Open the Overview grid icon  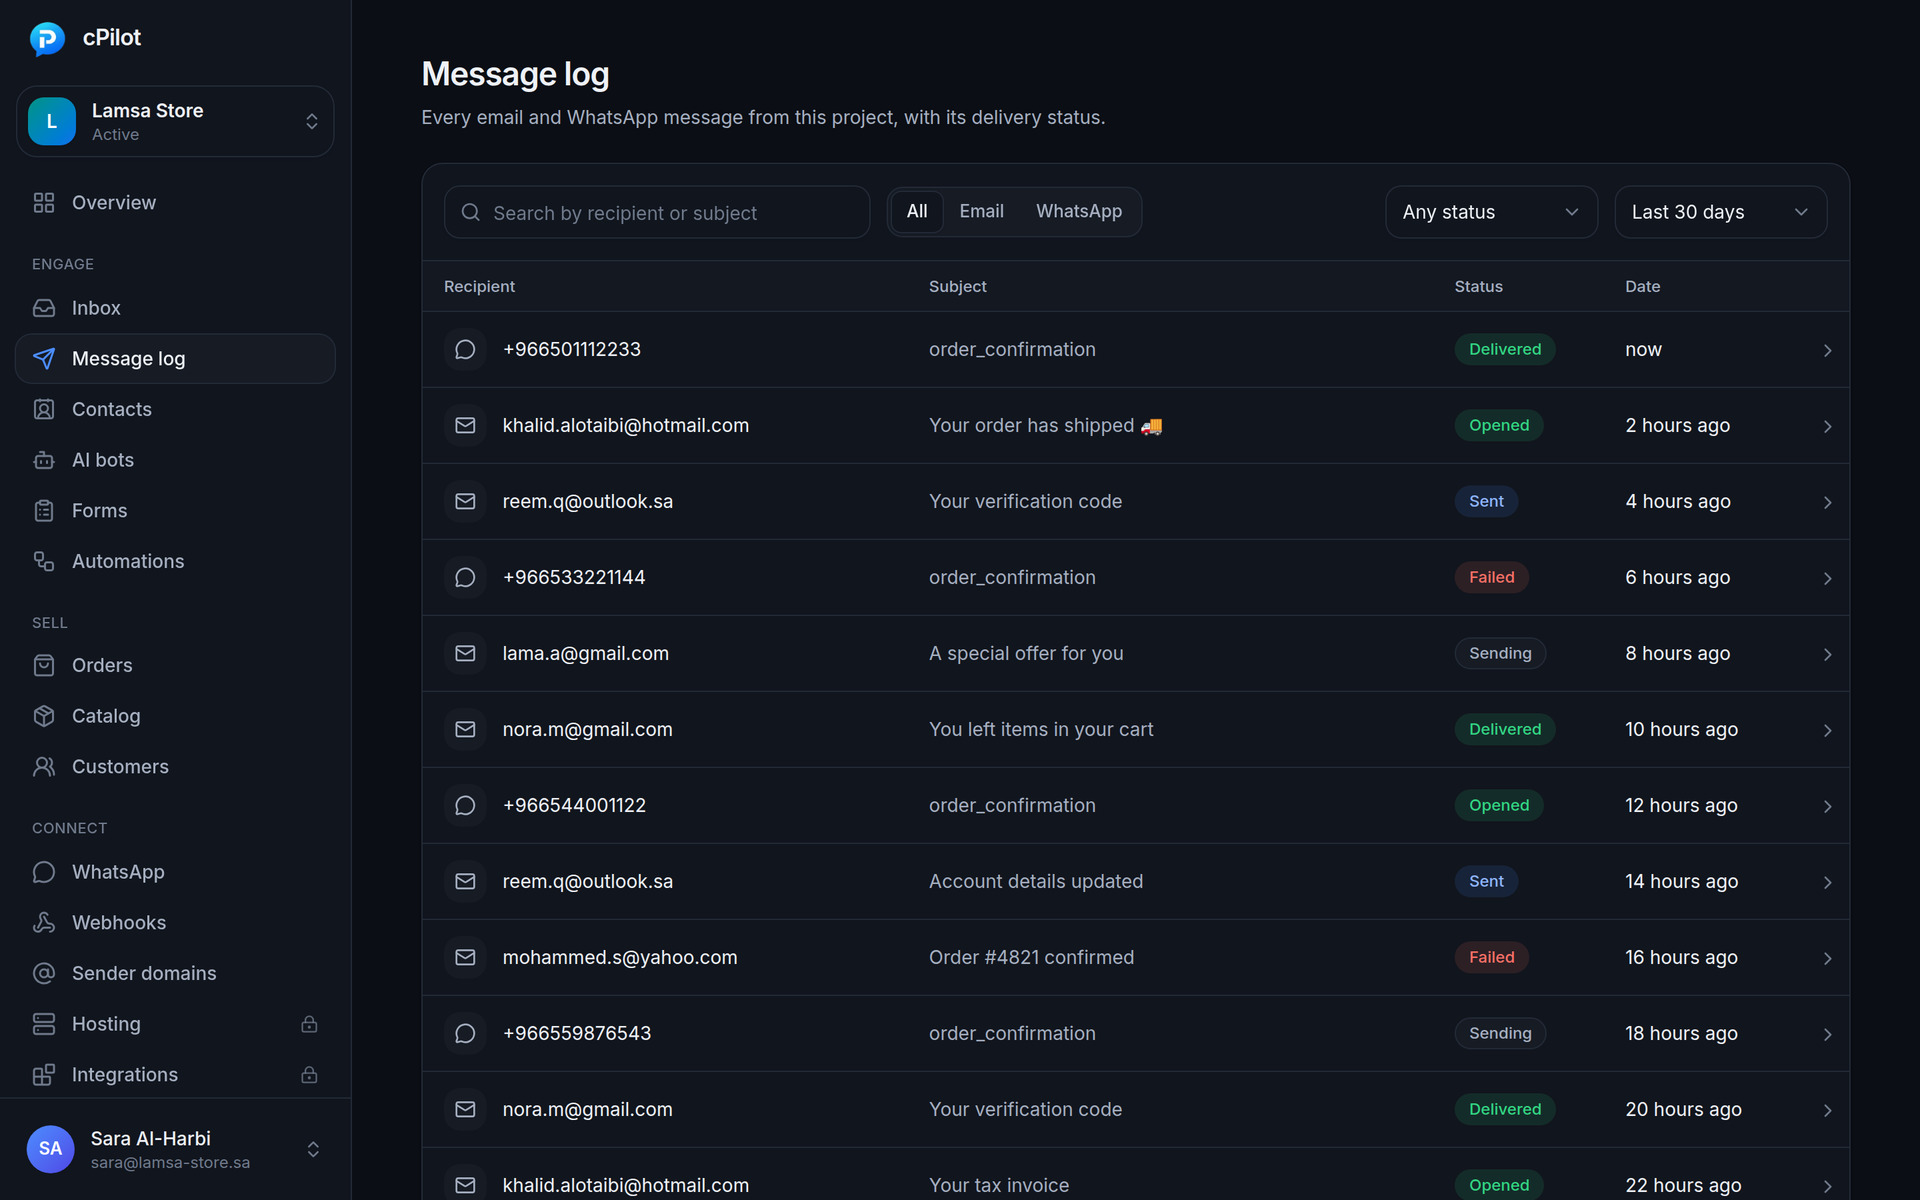point(44,203)
